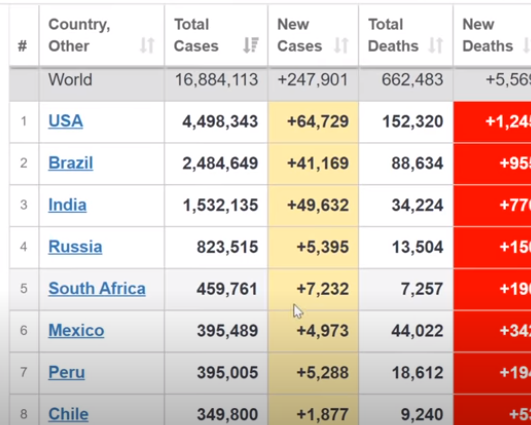
Task: Click the New Cases header label
Action: point(299,35)
